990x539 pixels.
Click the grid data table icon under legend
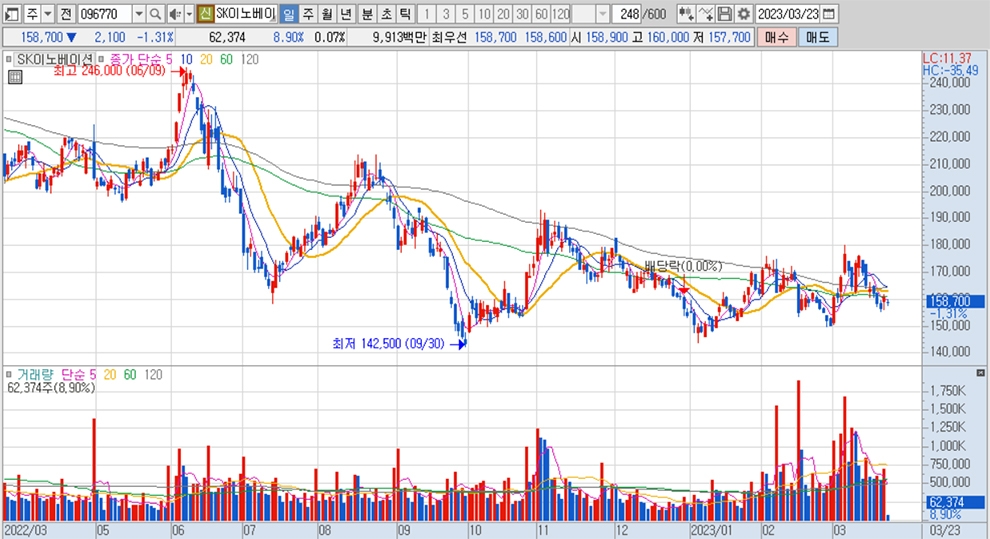click(15, 78)
